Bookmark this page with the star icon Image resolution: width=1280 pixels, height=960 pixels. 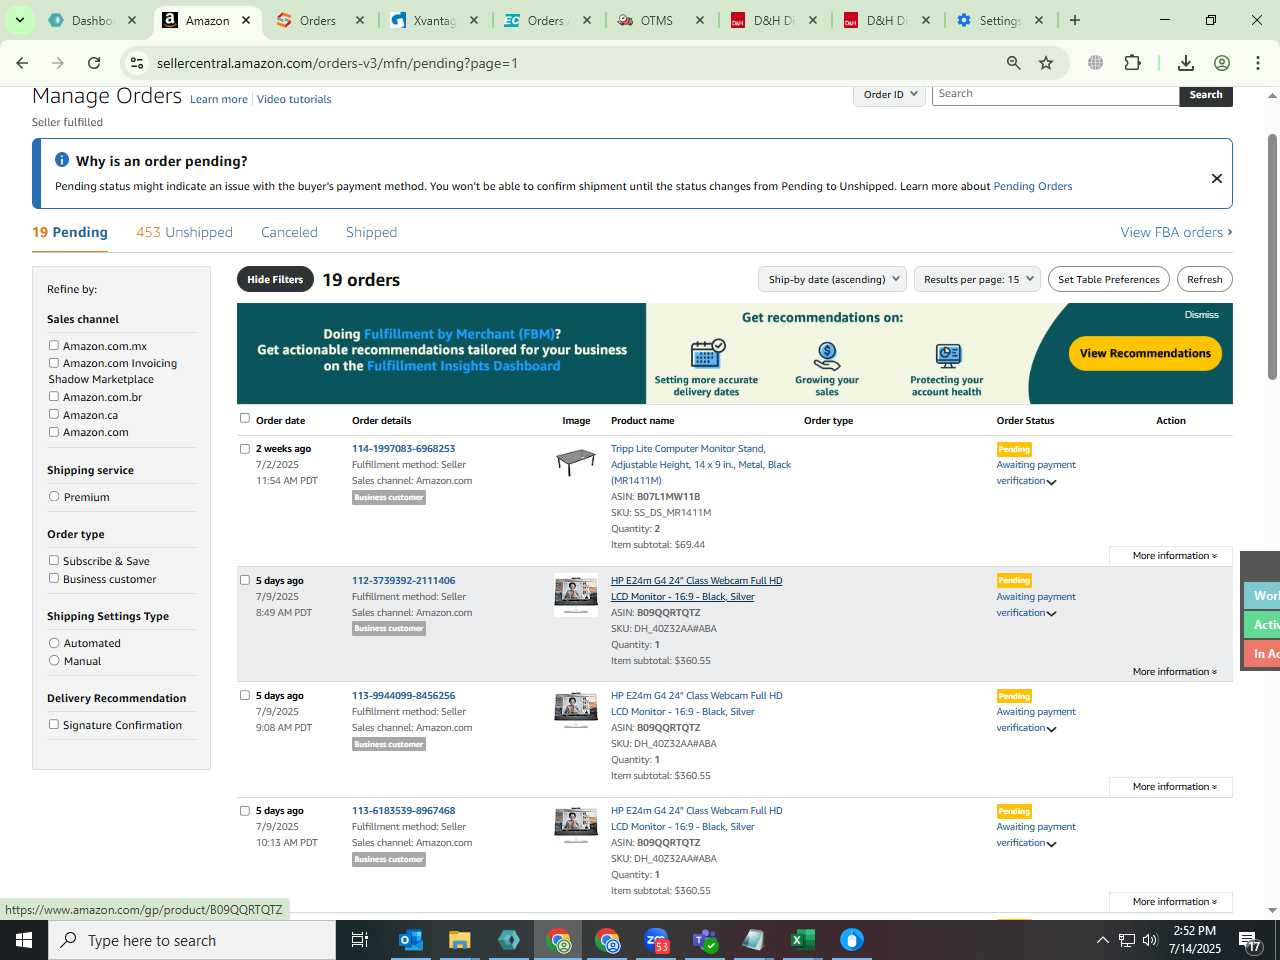coord(1046,63)
